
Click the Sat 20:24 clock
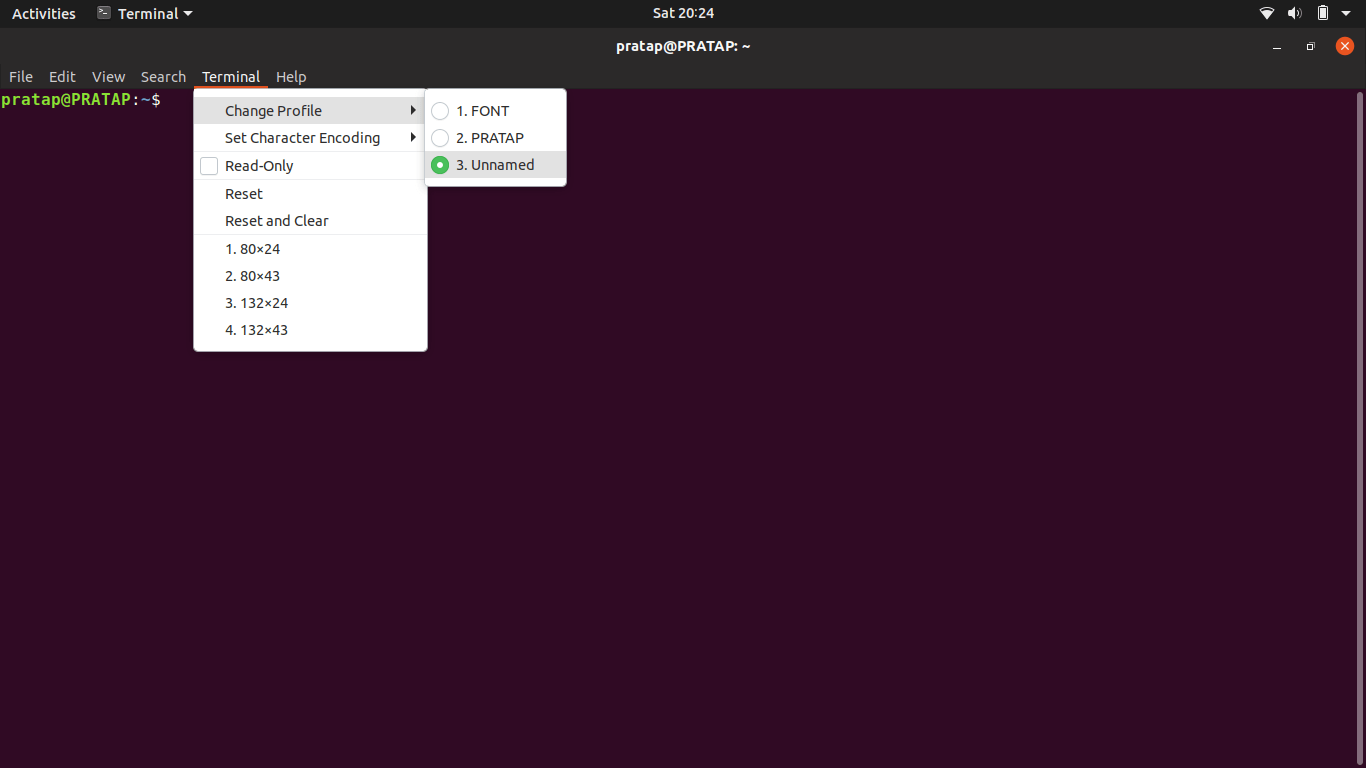pyautogui.click(x=683, y=13)
